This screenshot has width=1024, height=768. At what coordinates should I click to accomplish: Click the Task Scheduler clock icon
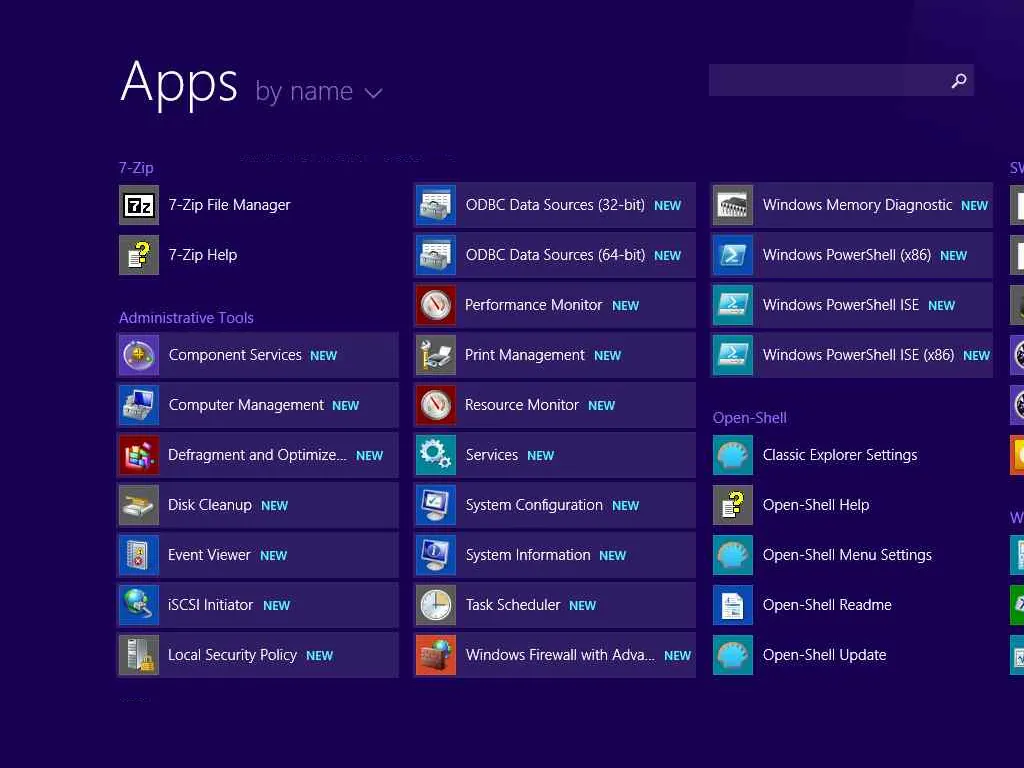click(436, 605)
